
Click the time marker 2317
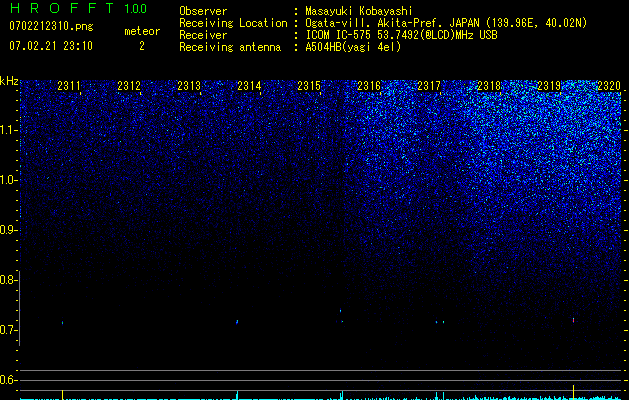point(429,86)
